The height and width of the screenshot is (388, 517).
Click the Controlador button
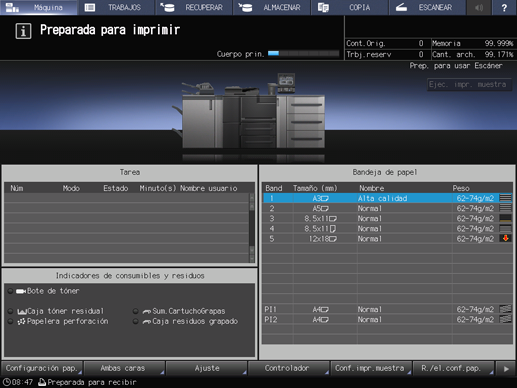pyautogui.click(x=289, y=368)
